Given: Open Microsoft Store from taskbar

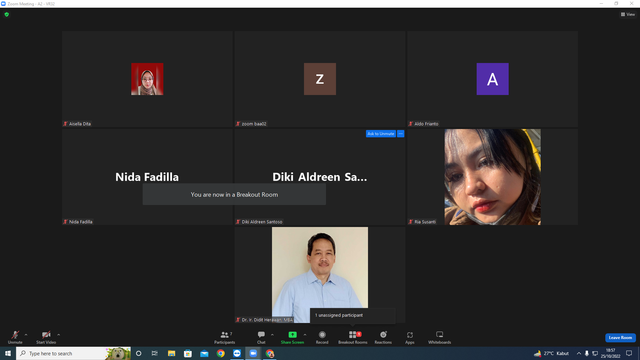Looking at the screenshot, I should 188,353.
